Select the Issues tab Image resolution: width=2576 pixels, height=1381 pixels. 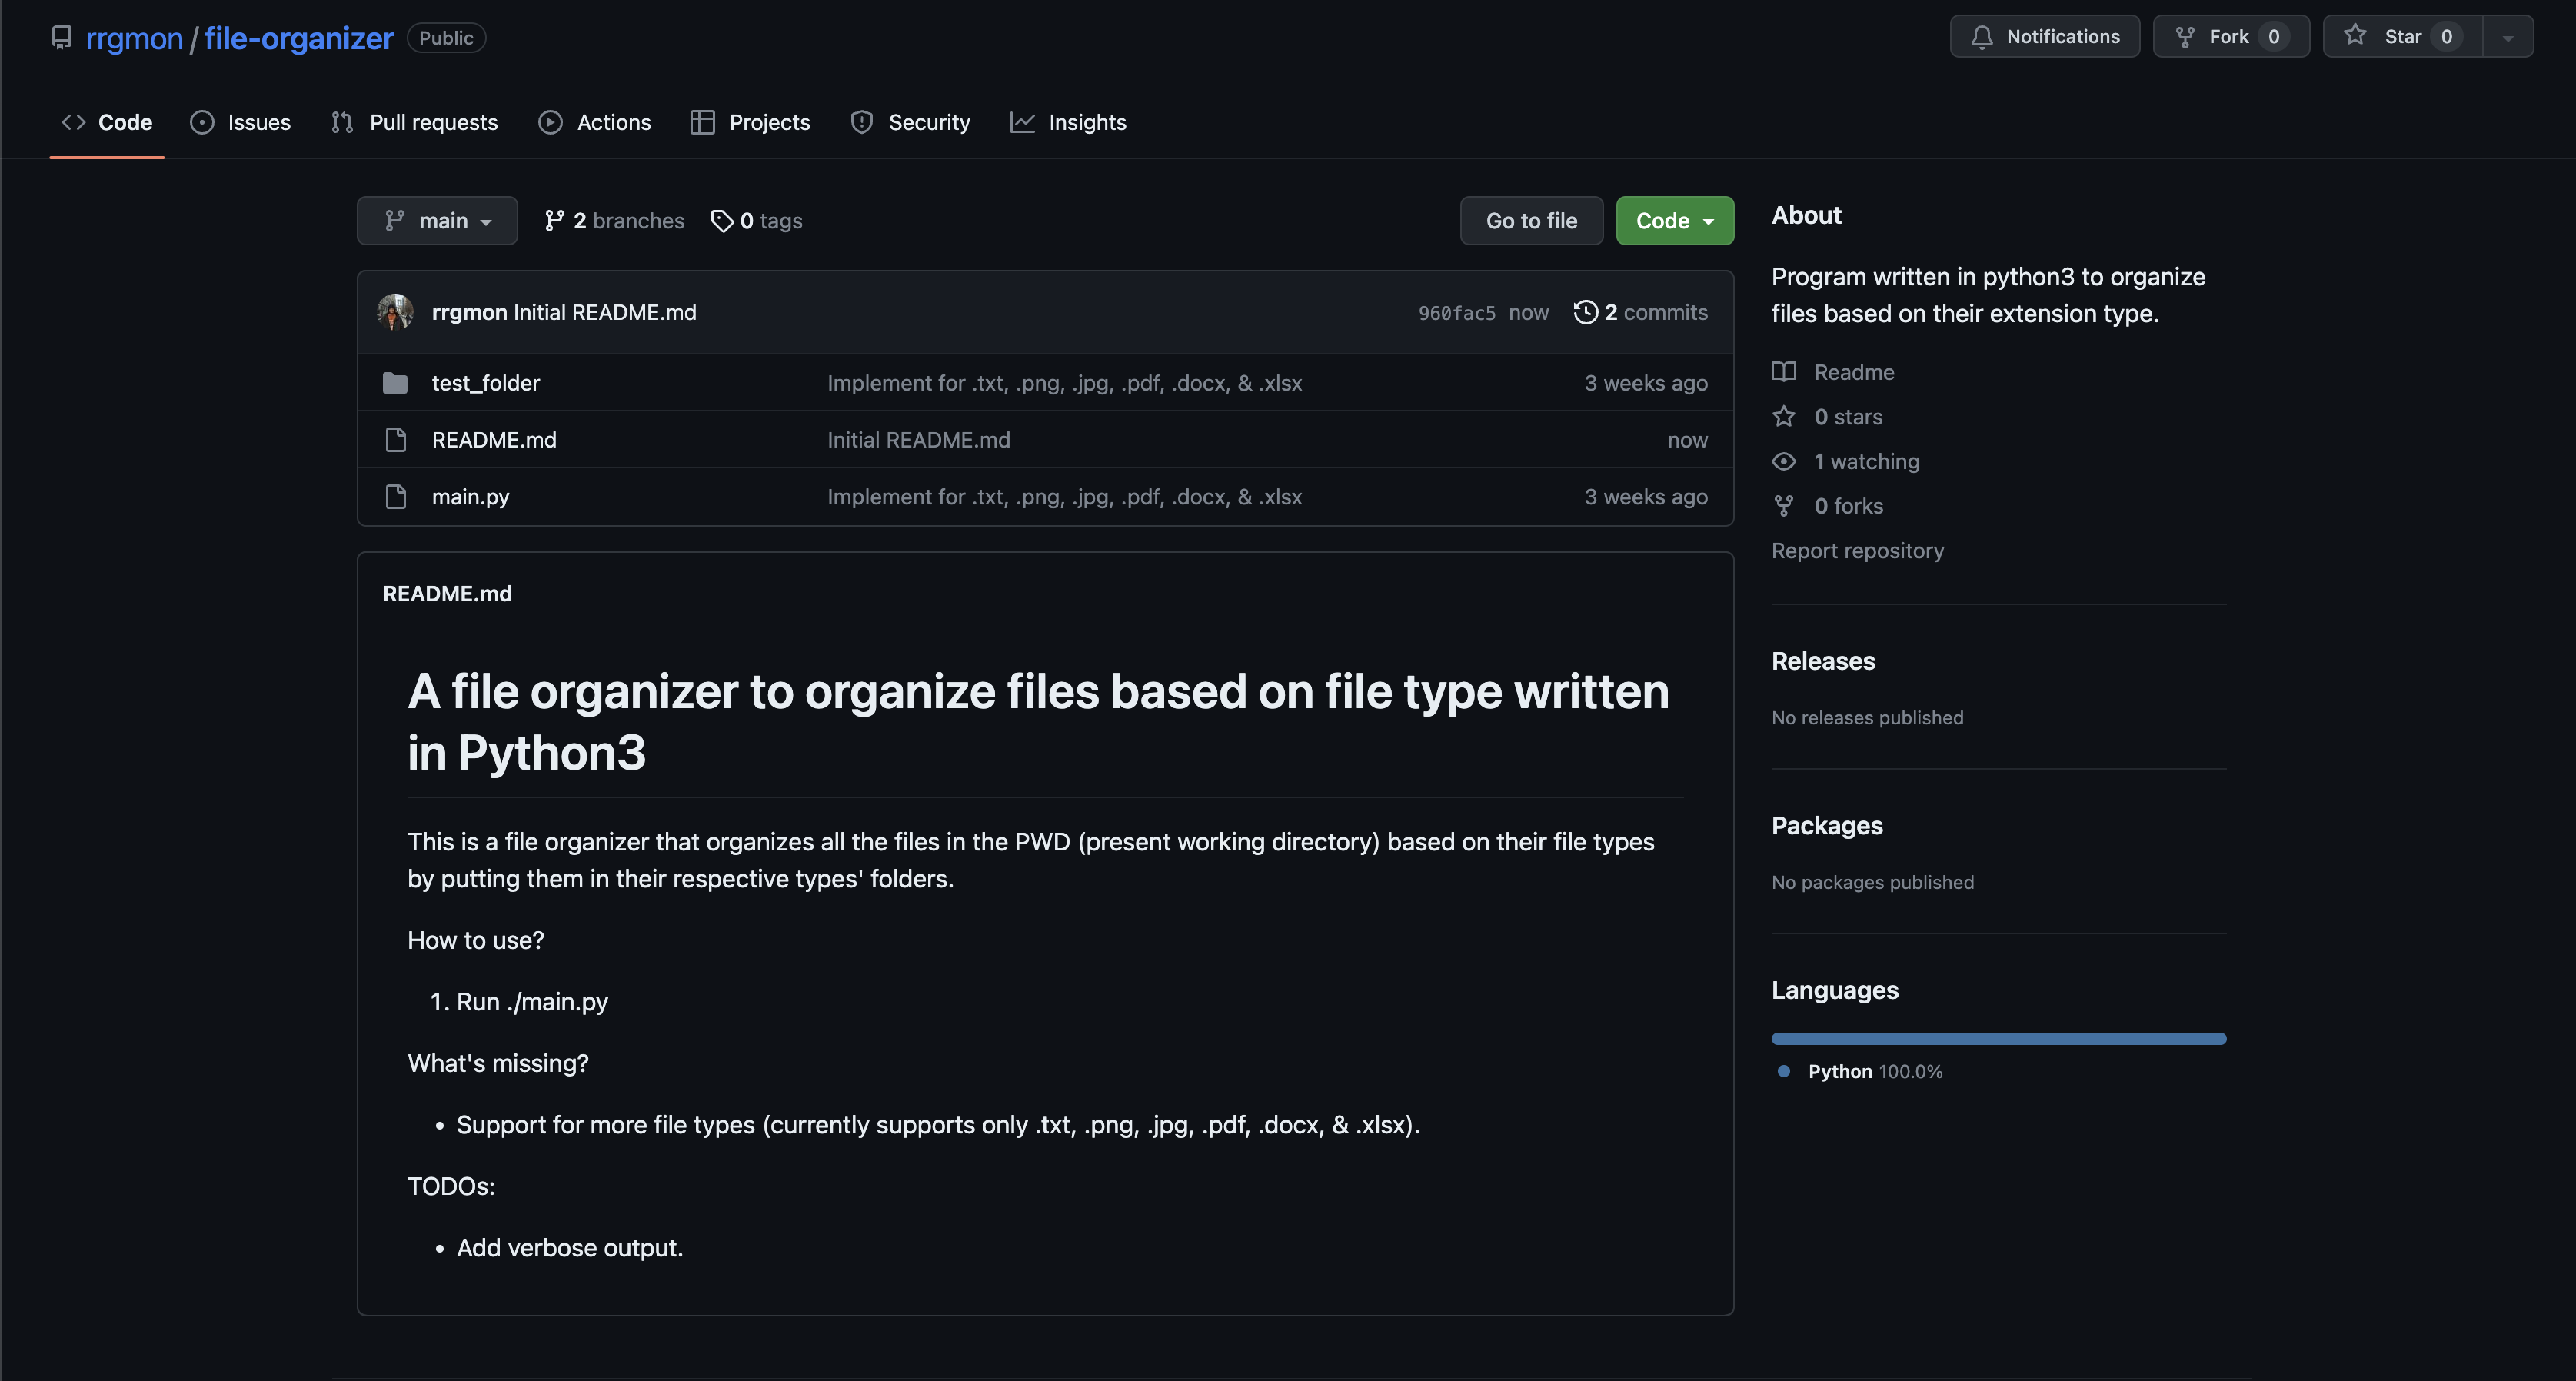click(261, 121)
